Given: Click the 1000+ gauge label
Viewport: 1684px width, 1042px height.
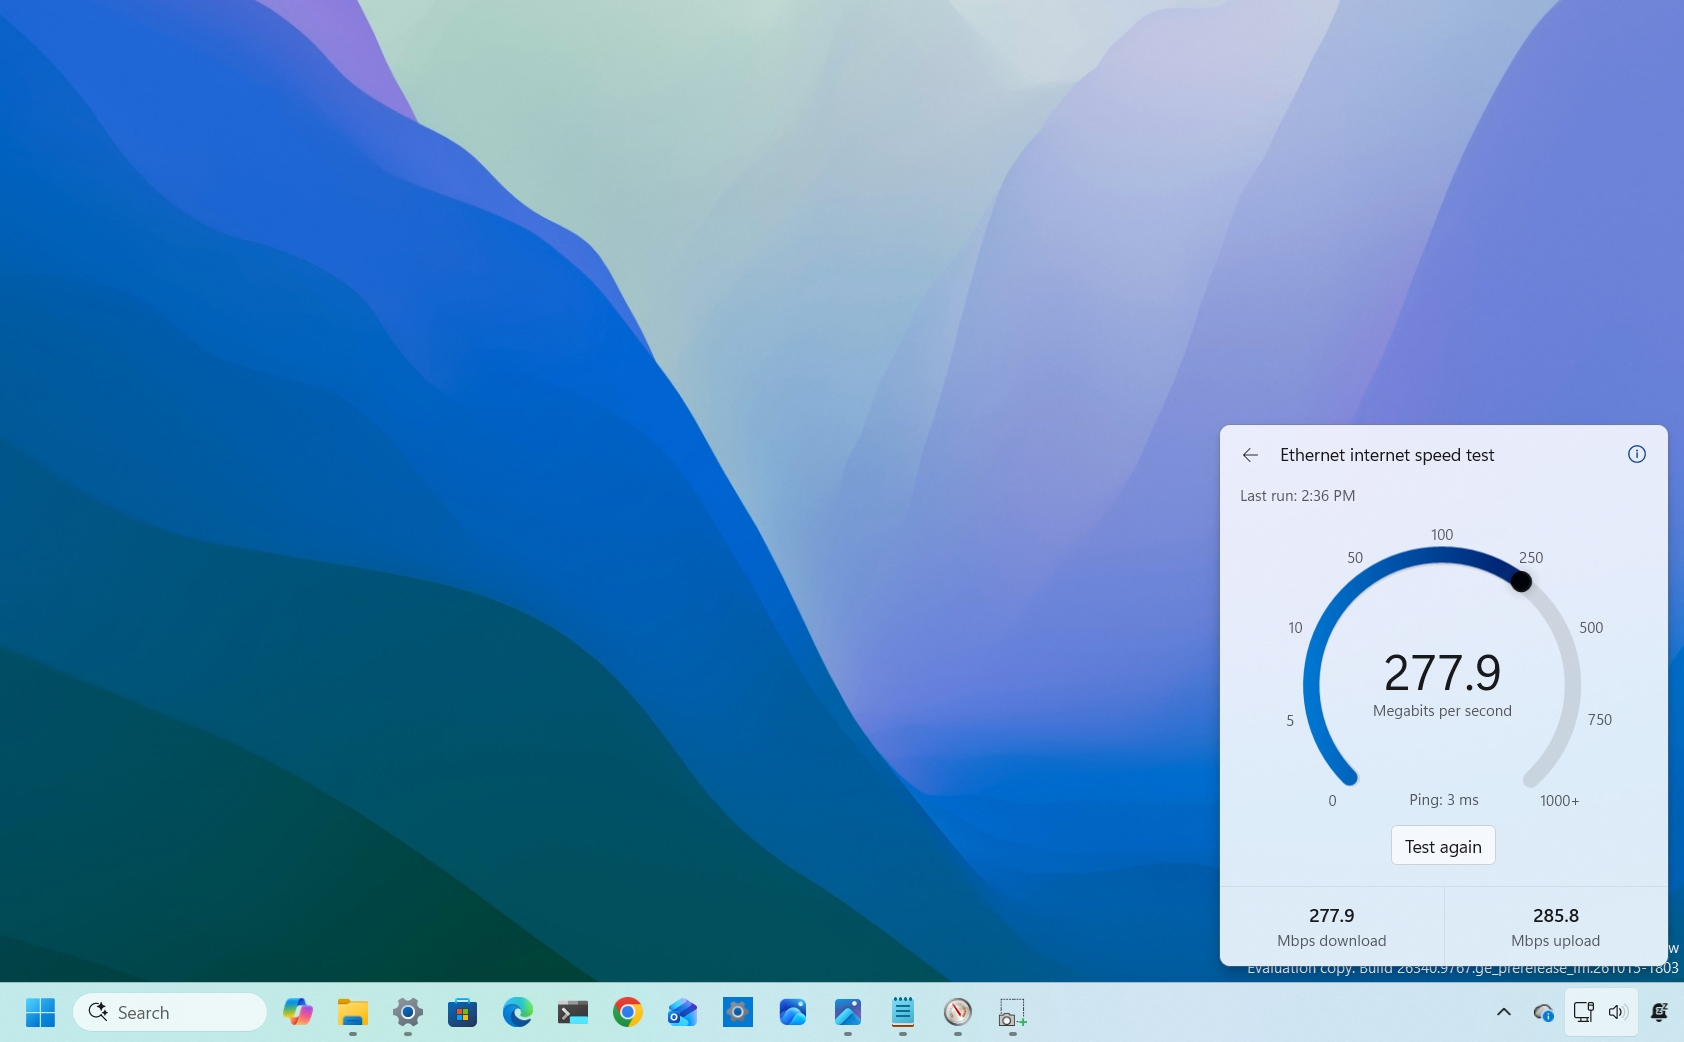Looking at the screenshot, I should 1559,801.
